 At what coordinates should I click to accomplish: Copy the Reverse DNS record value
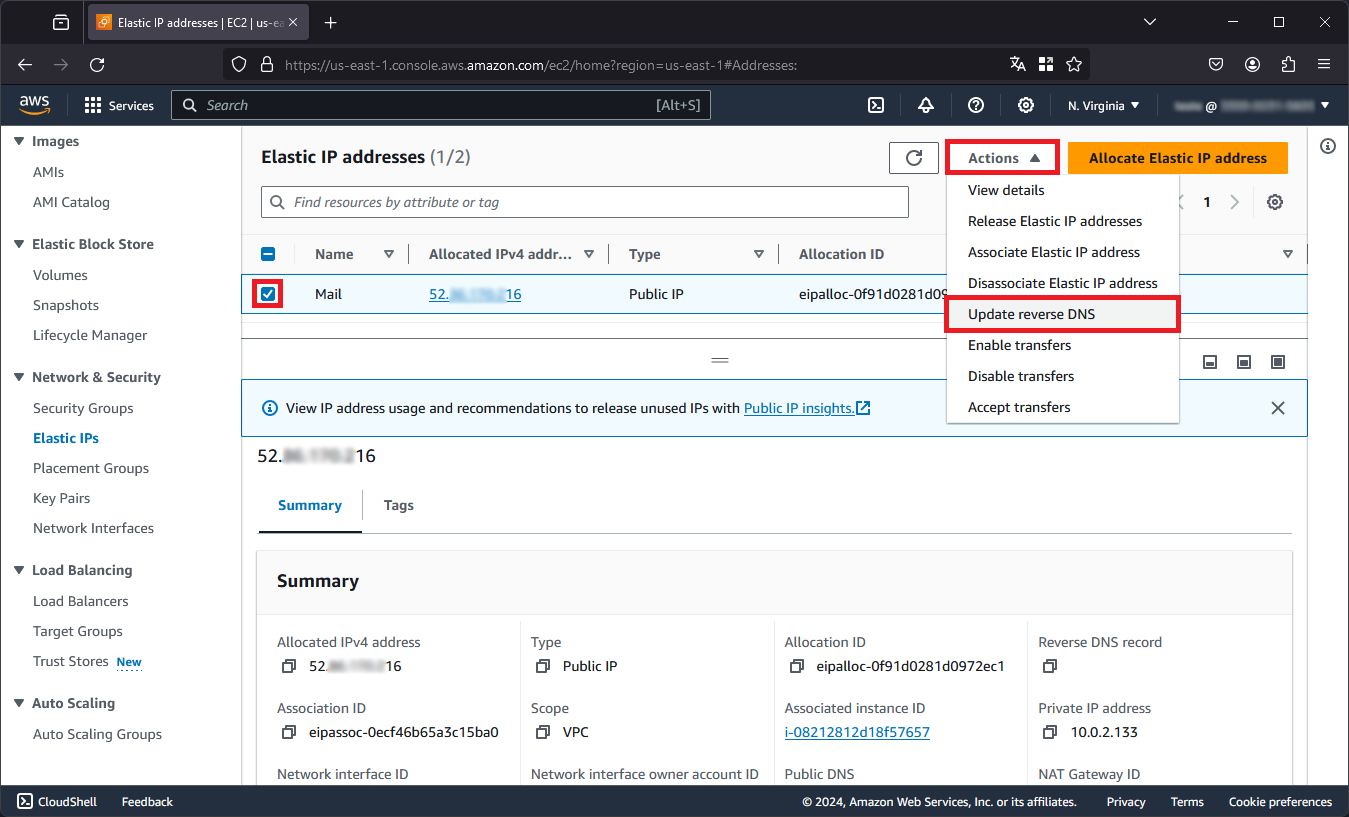1051,666
